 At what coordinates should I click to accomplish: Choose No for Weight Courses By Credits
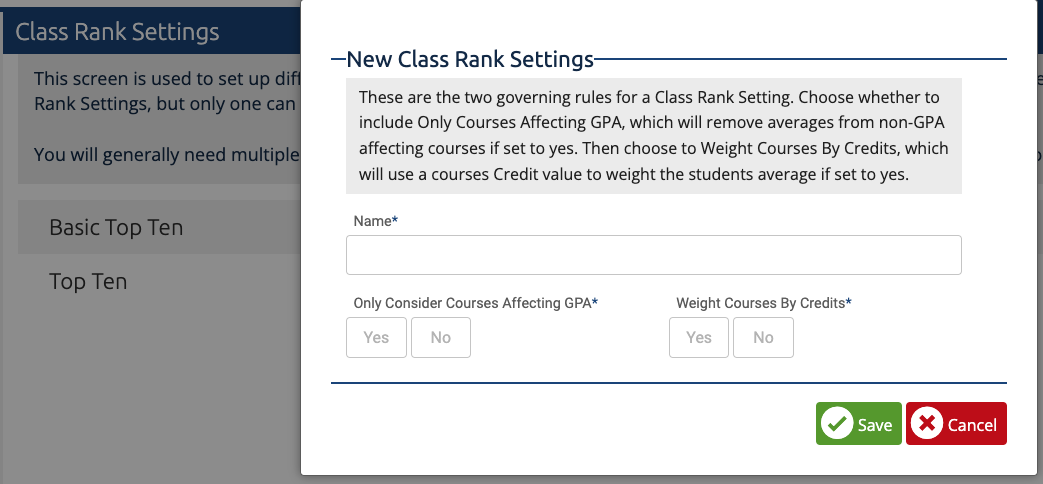(x=763, y=338)
